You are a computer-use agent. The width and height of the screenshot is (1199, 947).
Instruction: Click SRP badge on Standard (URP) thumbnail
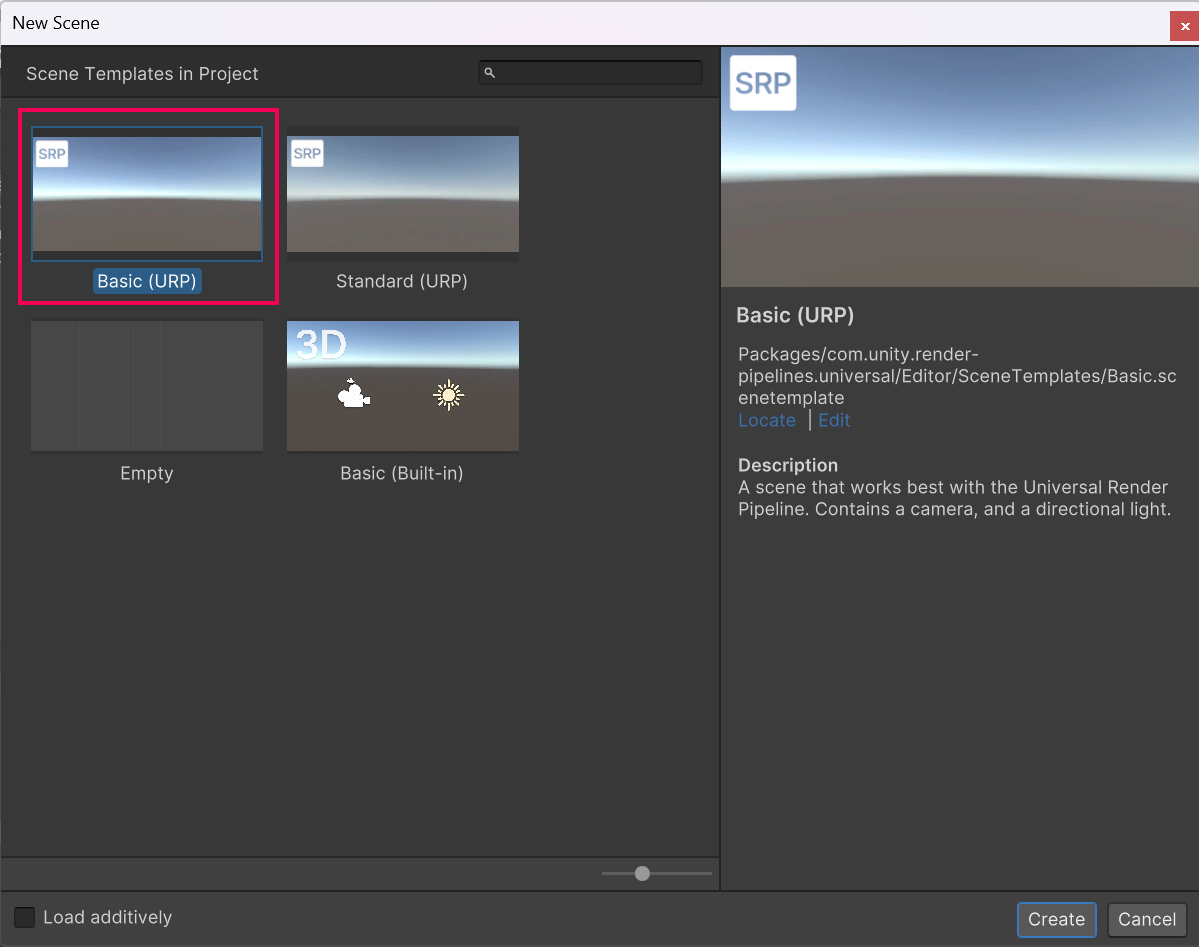pos(307,154)
